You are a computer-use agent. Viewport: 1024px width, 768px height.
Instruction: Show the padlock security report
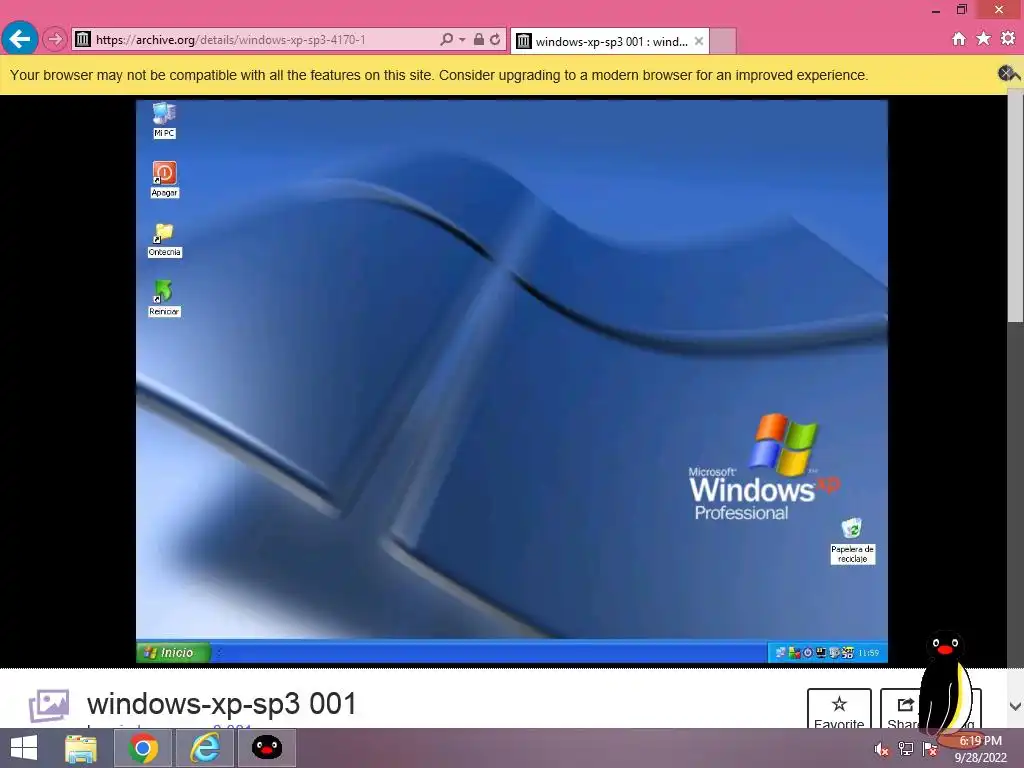coord(479,39)
